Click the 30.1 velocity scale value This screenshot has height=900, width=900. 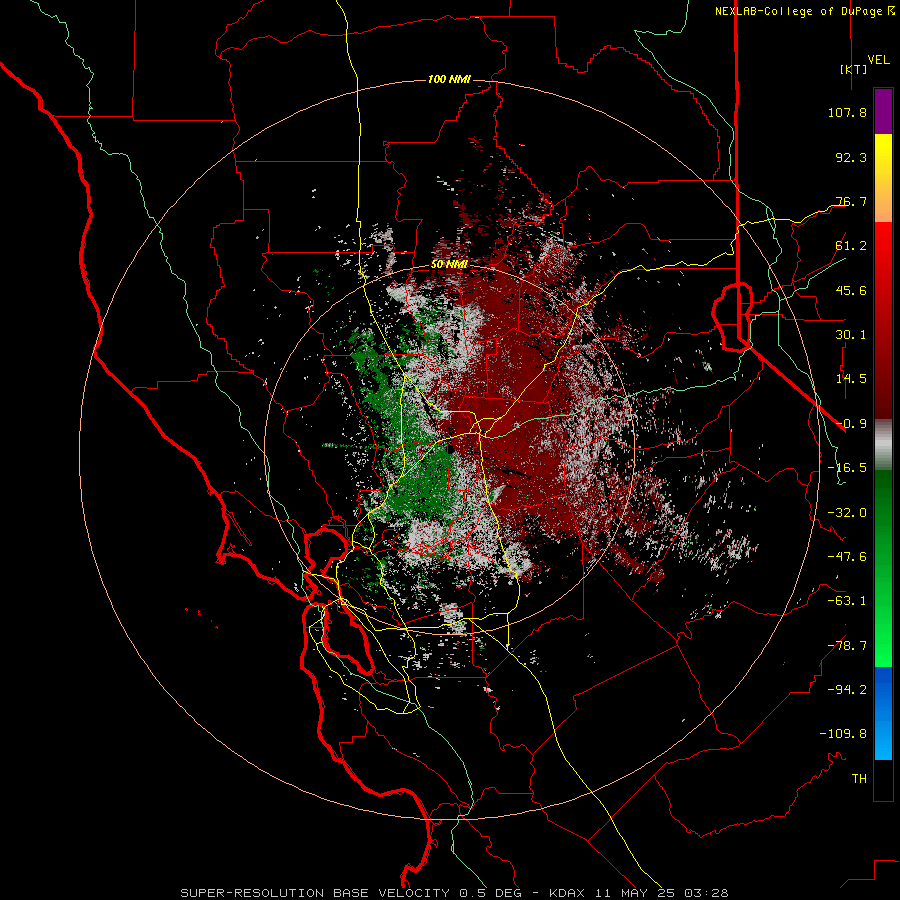pos(851,335)
